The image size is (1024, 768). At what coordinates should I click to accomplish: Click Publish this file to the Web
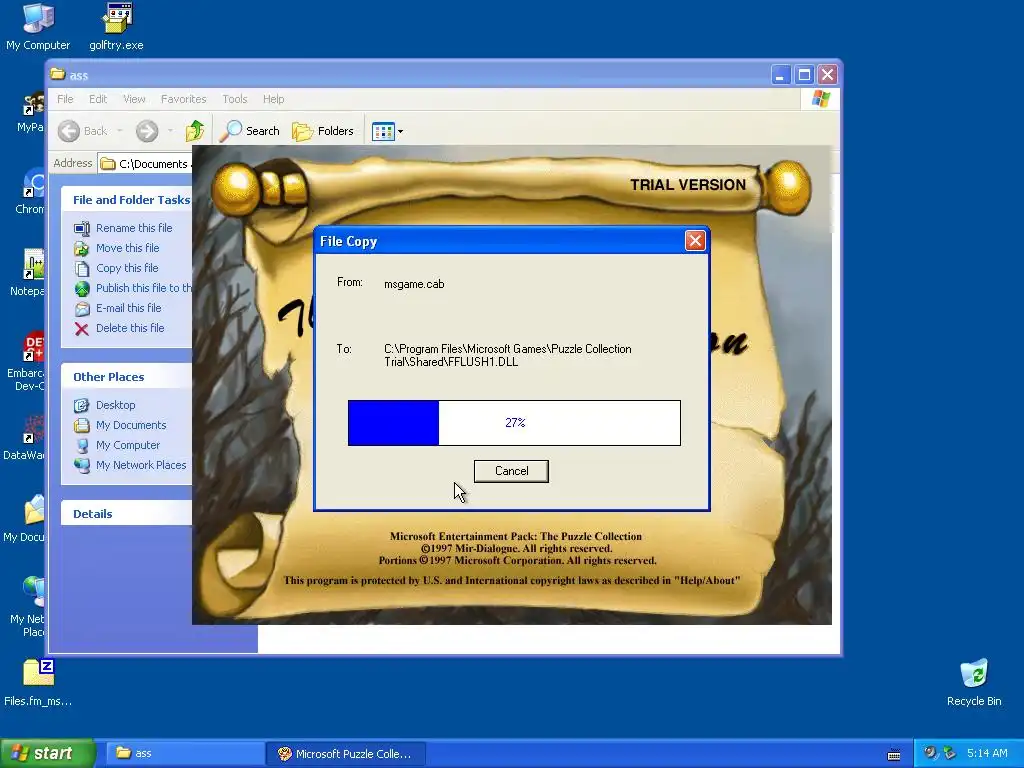[x=144, y=288]
